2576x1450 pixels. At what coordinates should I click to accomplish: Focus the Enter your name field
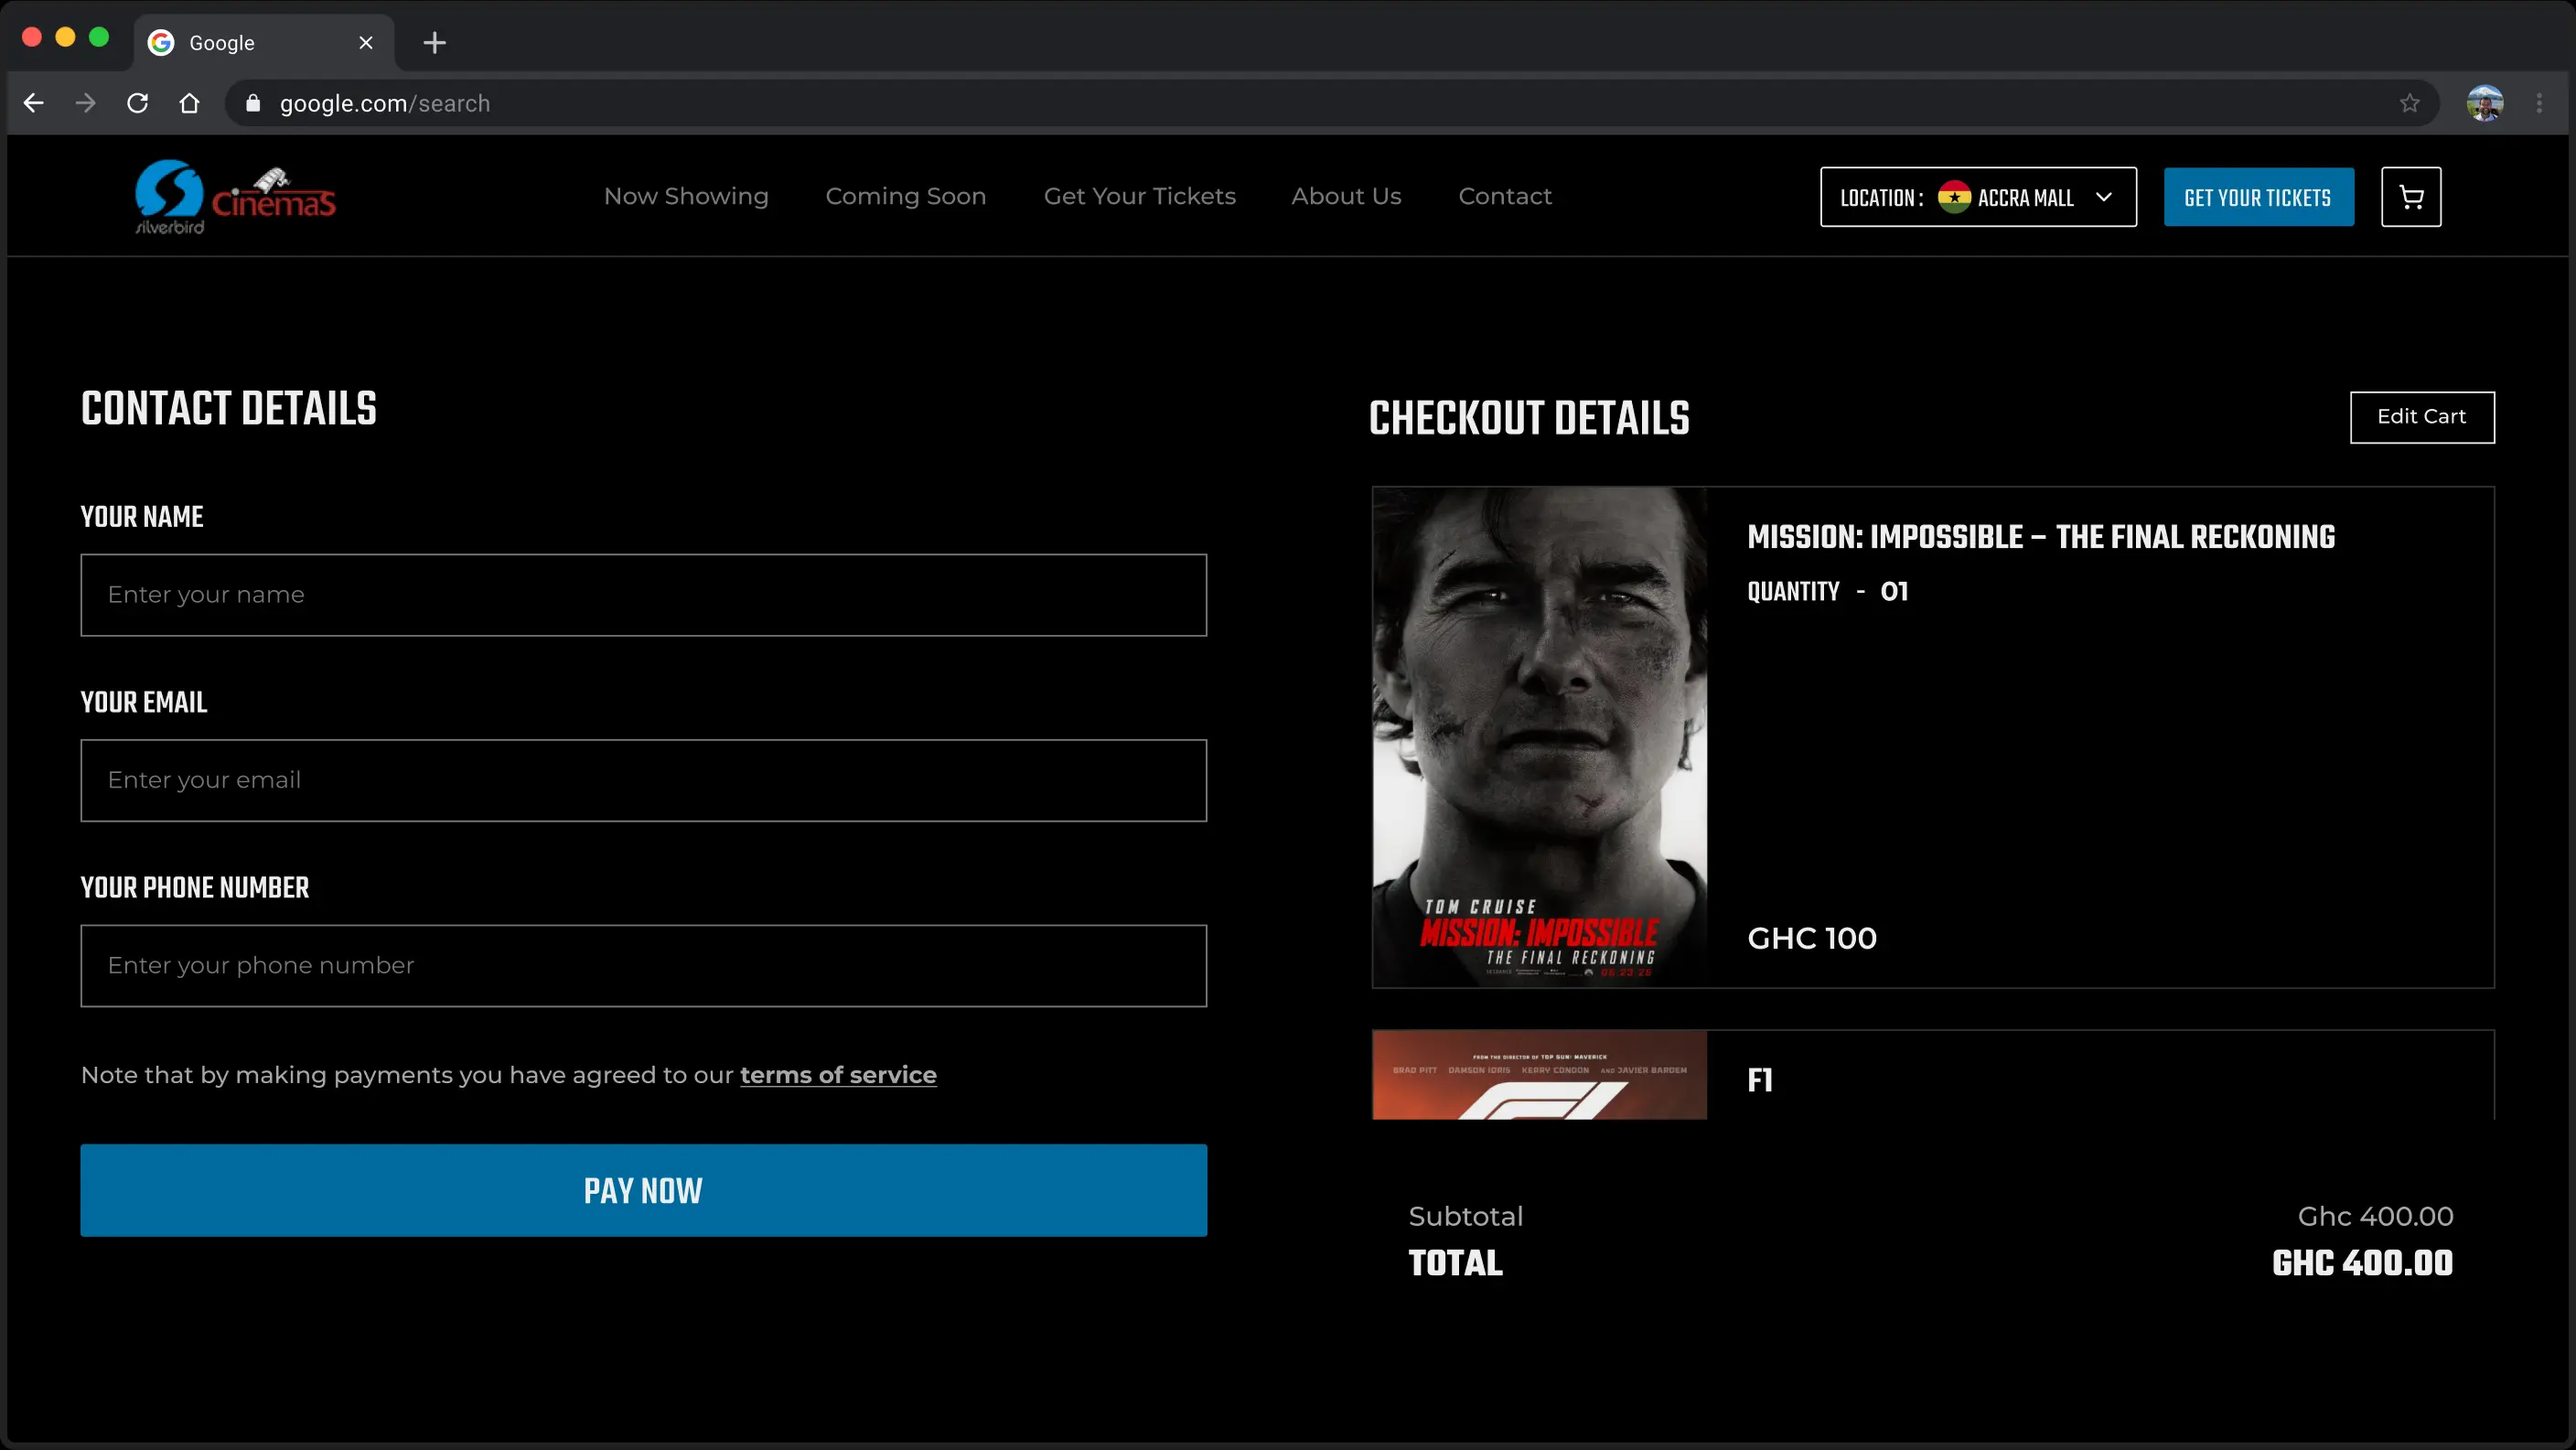pos(643,595)
